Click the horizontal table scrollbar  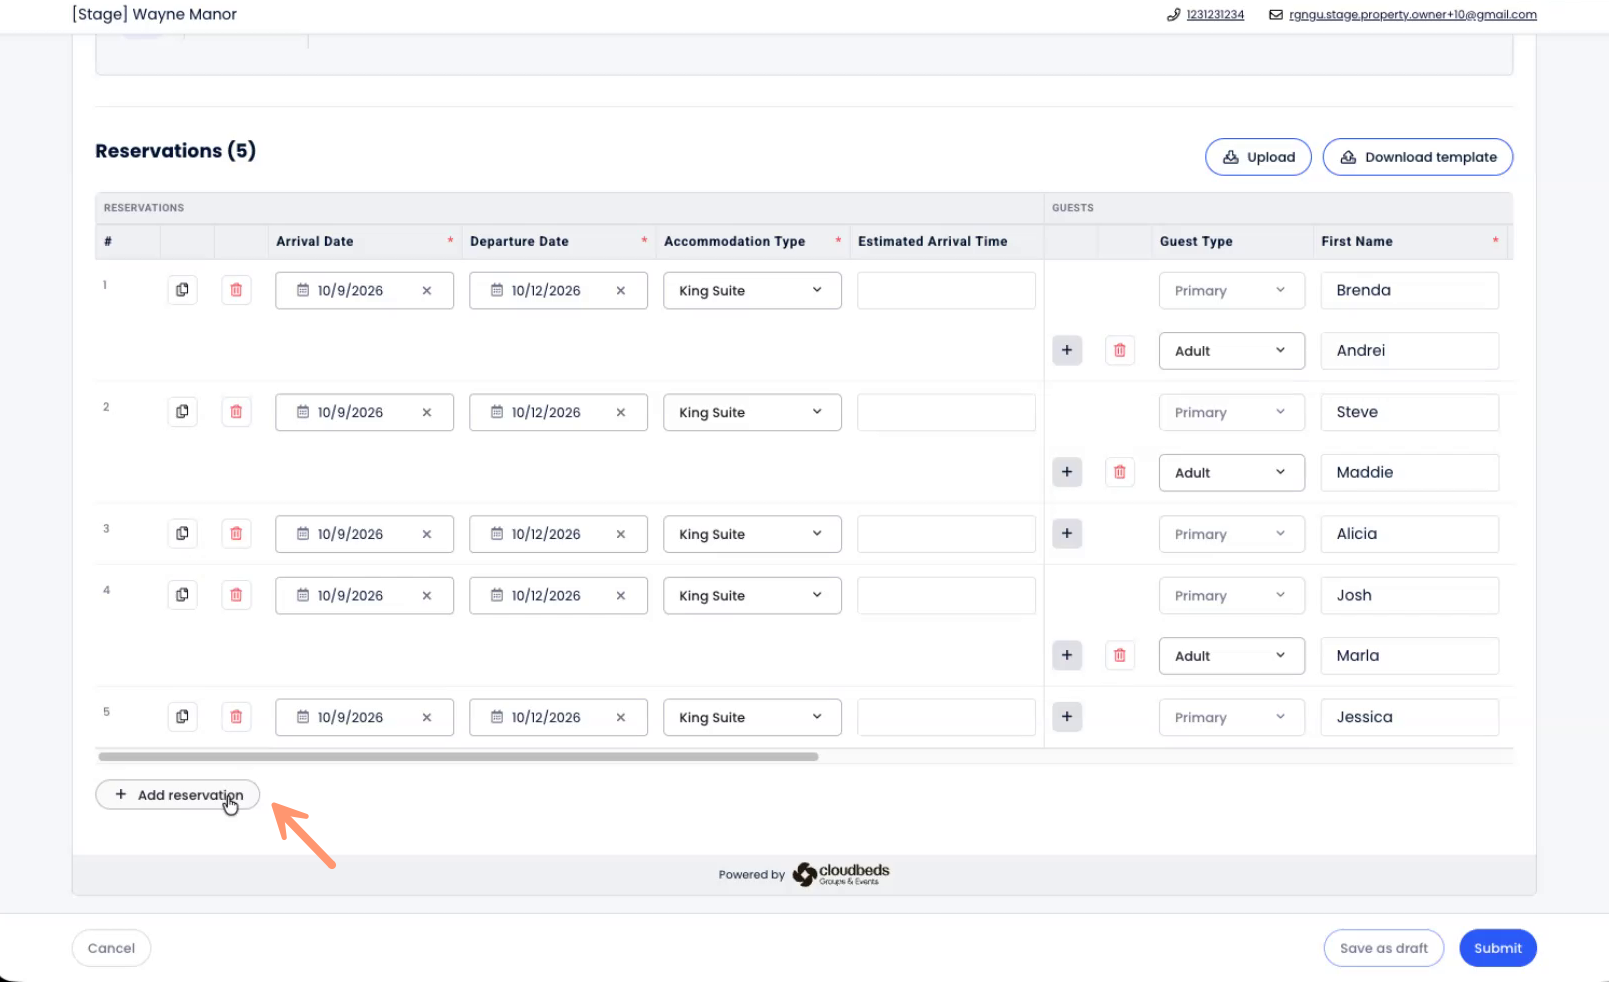(458, 757)
